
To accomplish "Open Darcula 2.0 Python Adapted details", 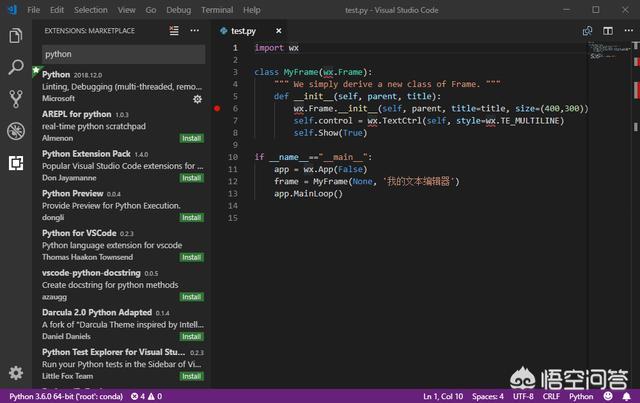I will point(121,324).
